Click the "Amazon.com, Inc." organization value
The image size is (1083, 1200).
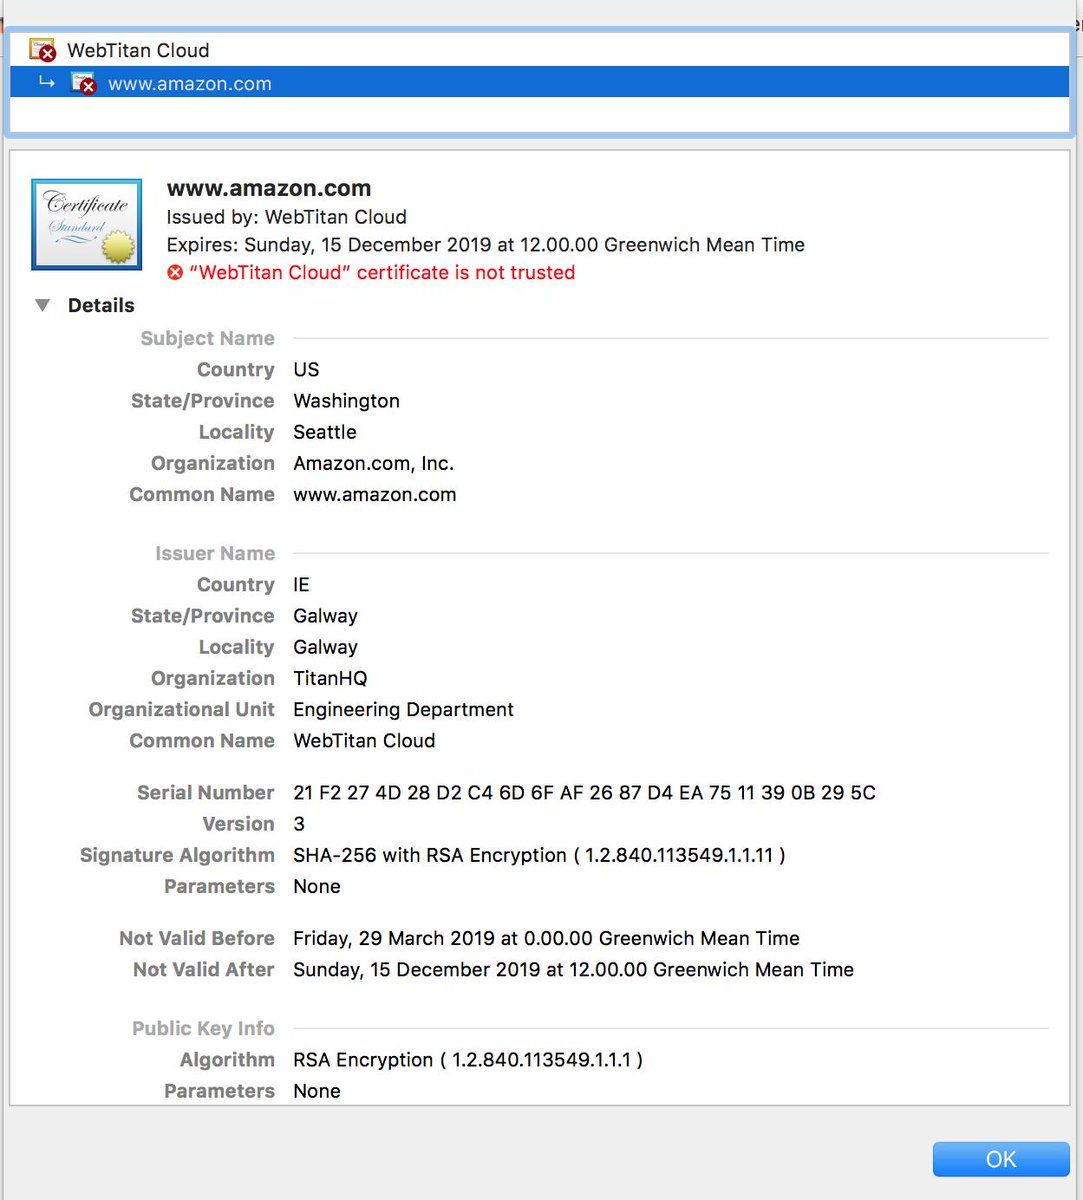click(x=374, y=463)
